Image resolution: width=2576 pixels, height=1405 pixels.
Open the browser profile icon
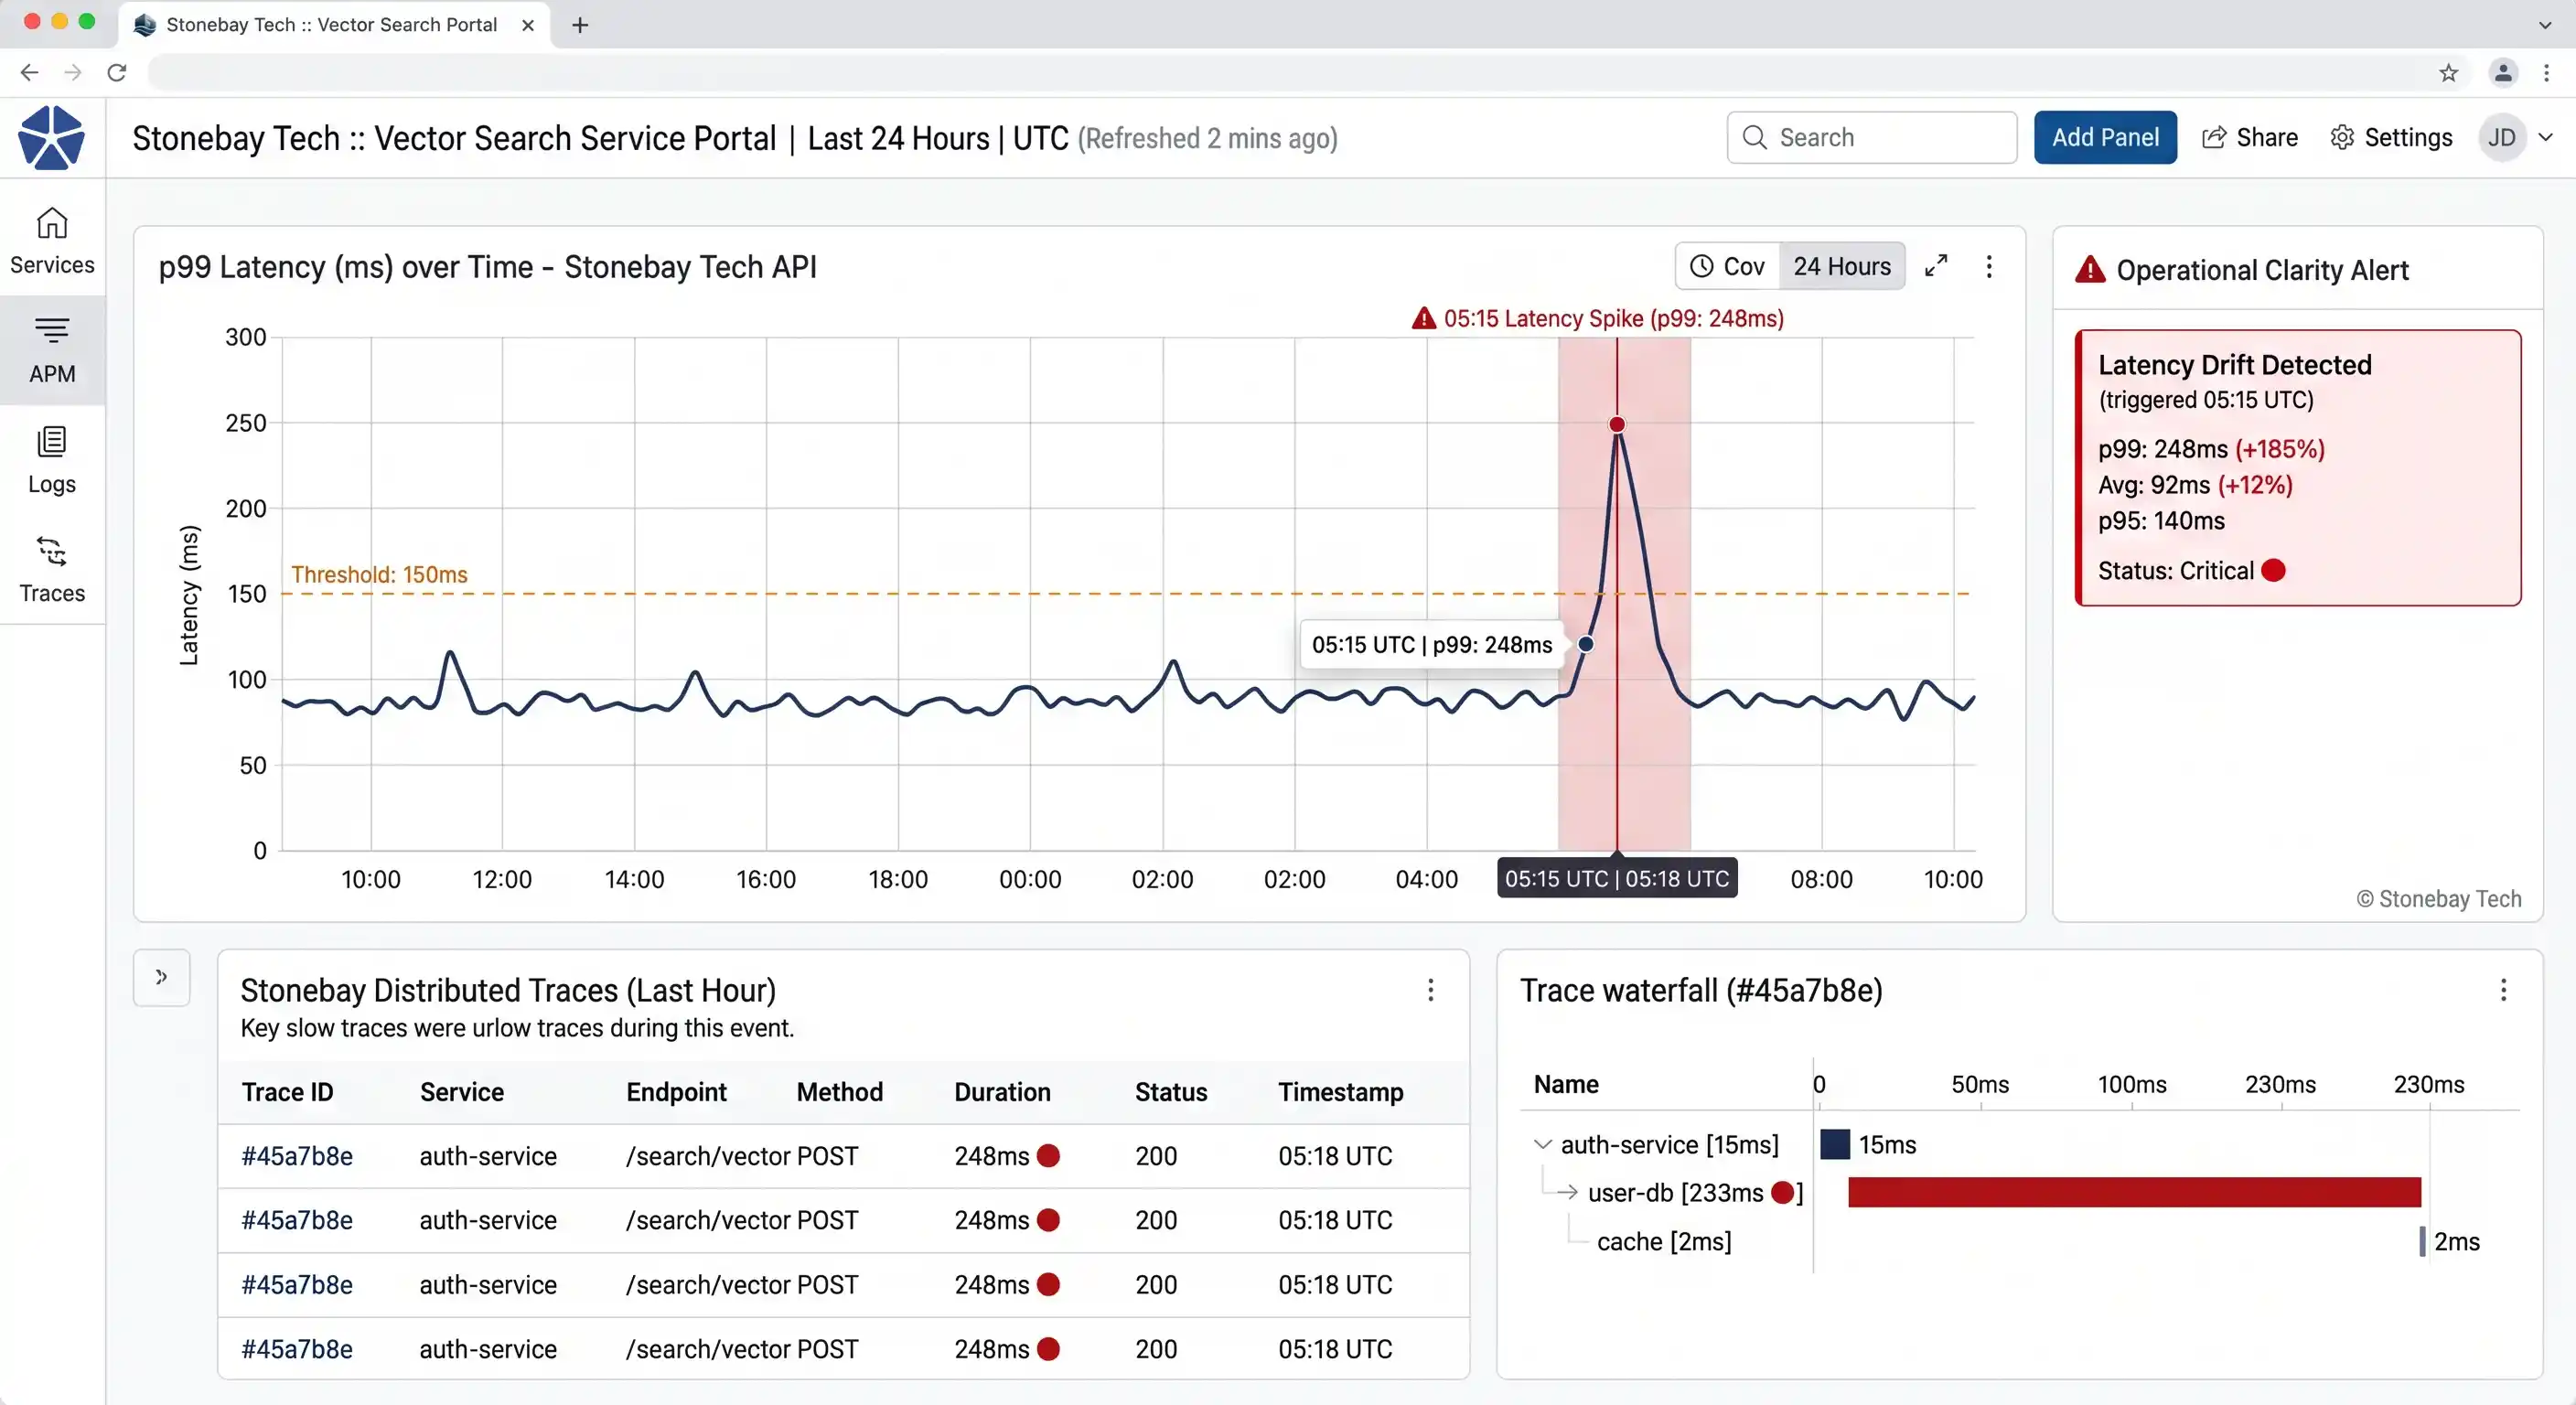click(x=2503, y=72)
